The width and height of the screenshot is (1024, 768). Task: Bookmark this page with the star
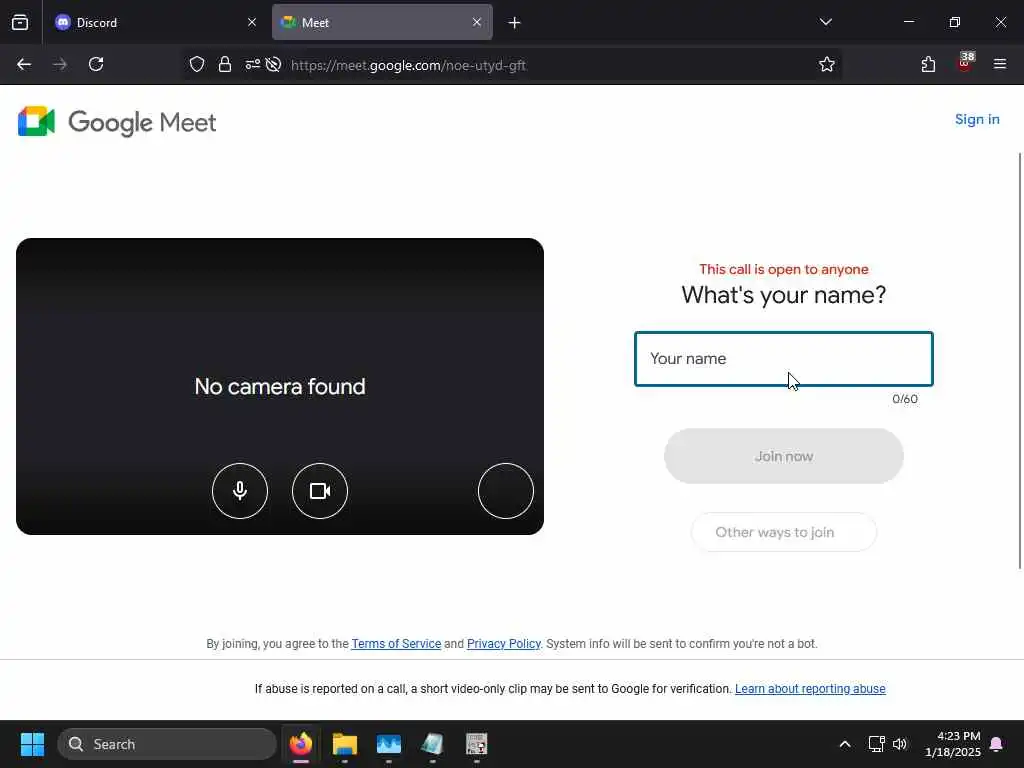(827, 65)
